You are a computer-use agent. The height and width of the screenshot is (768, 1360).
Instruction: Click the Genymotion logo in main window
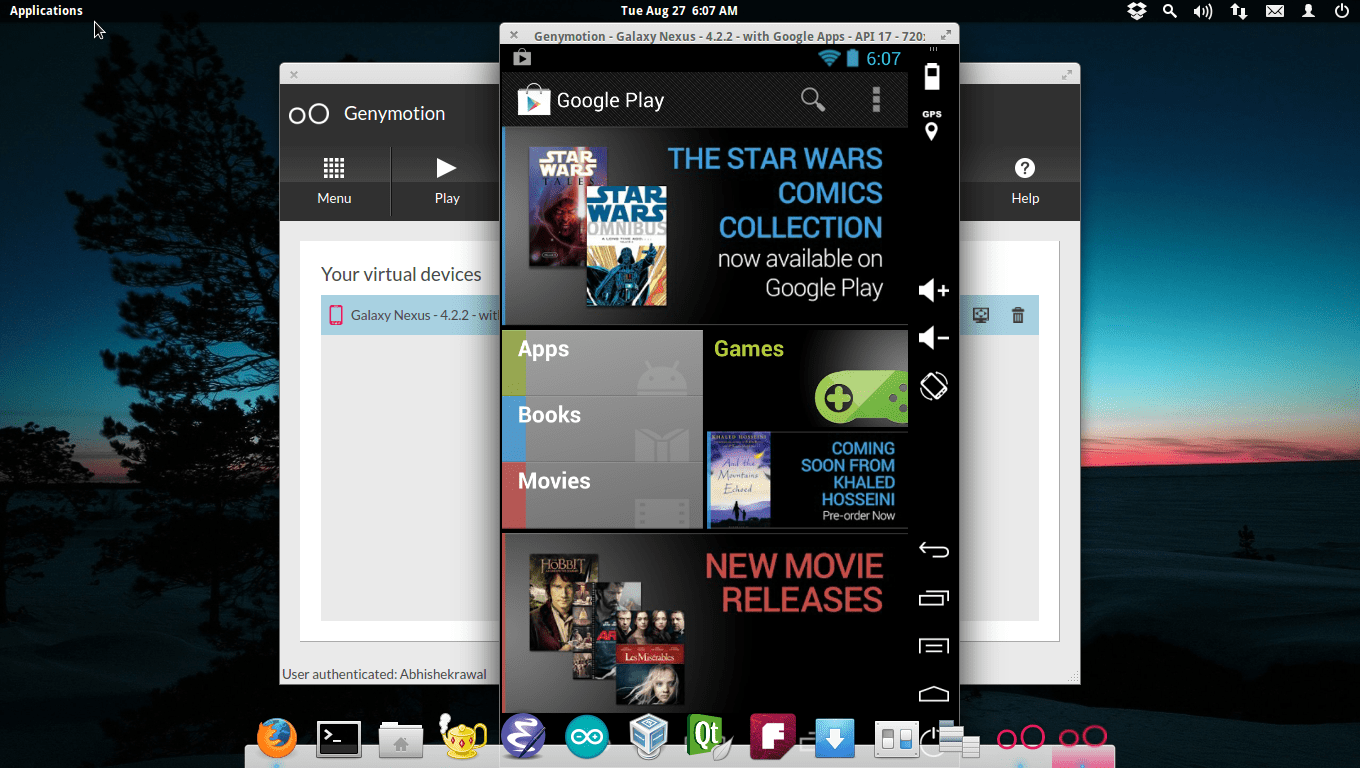tap(309, 114)
